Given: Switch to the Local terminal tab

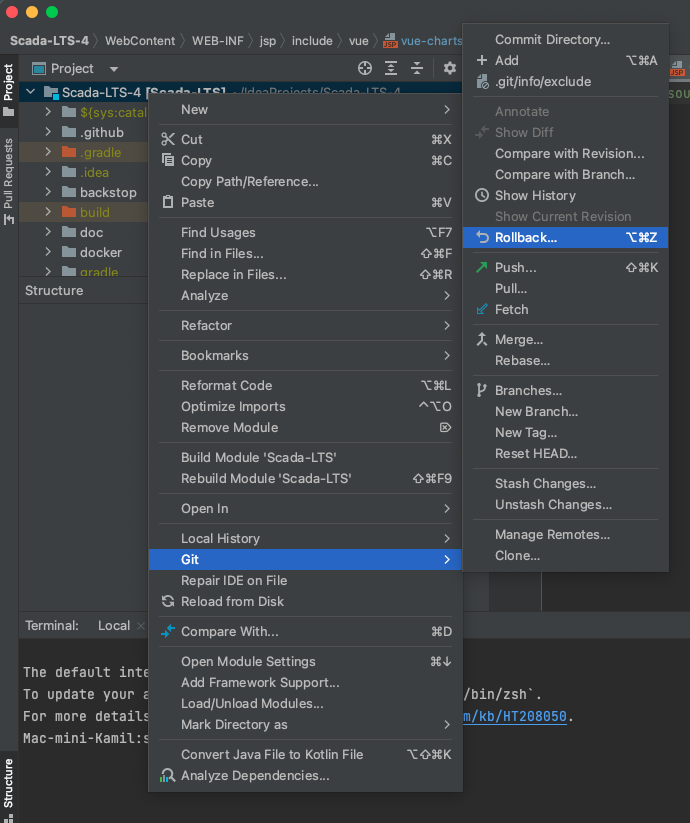Looking at the screenshot, I should [114, 626].
